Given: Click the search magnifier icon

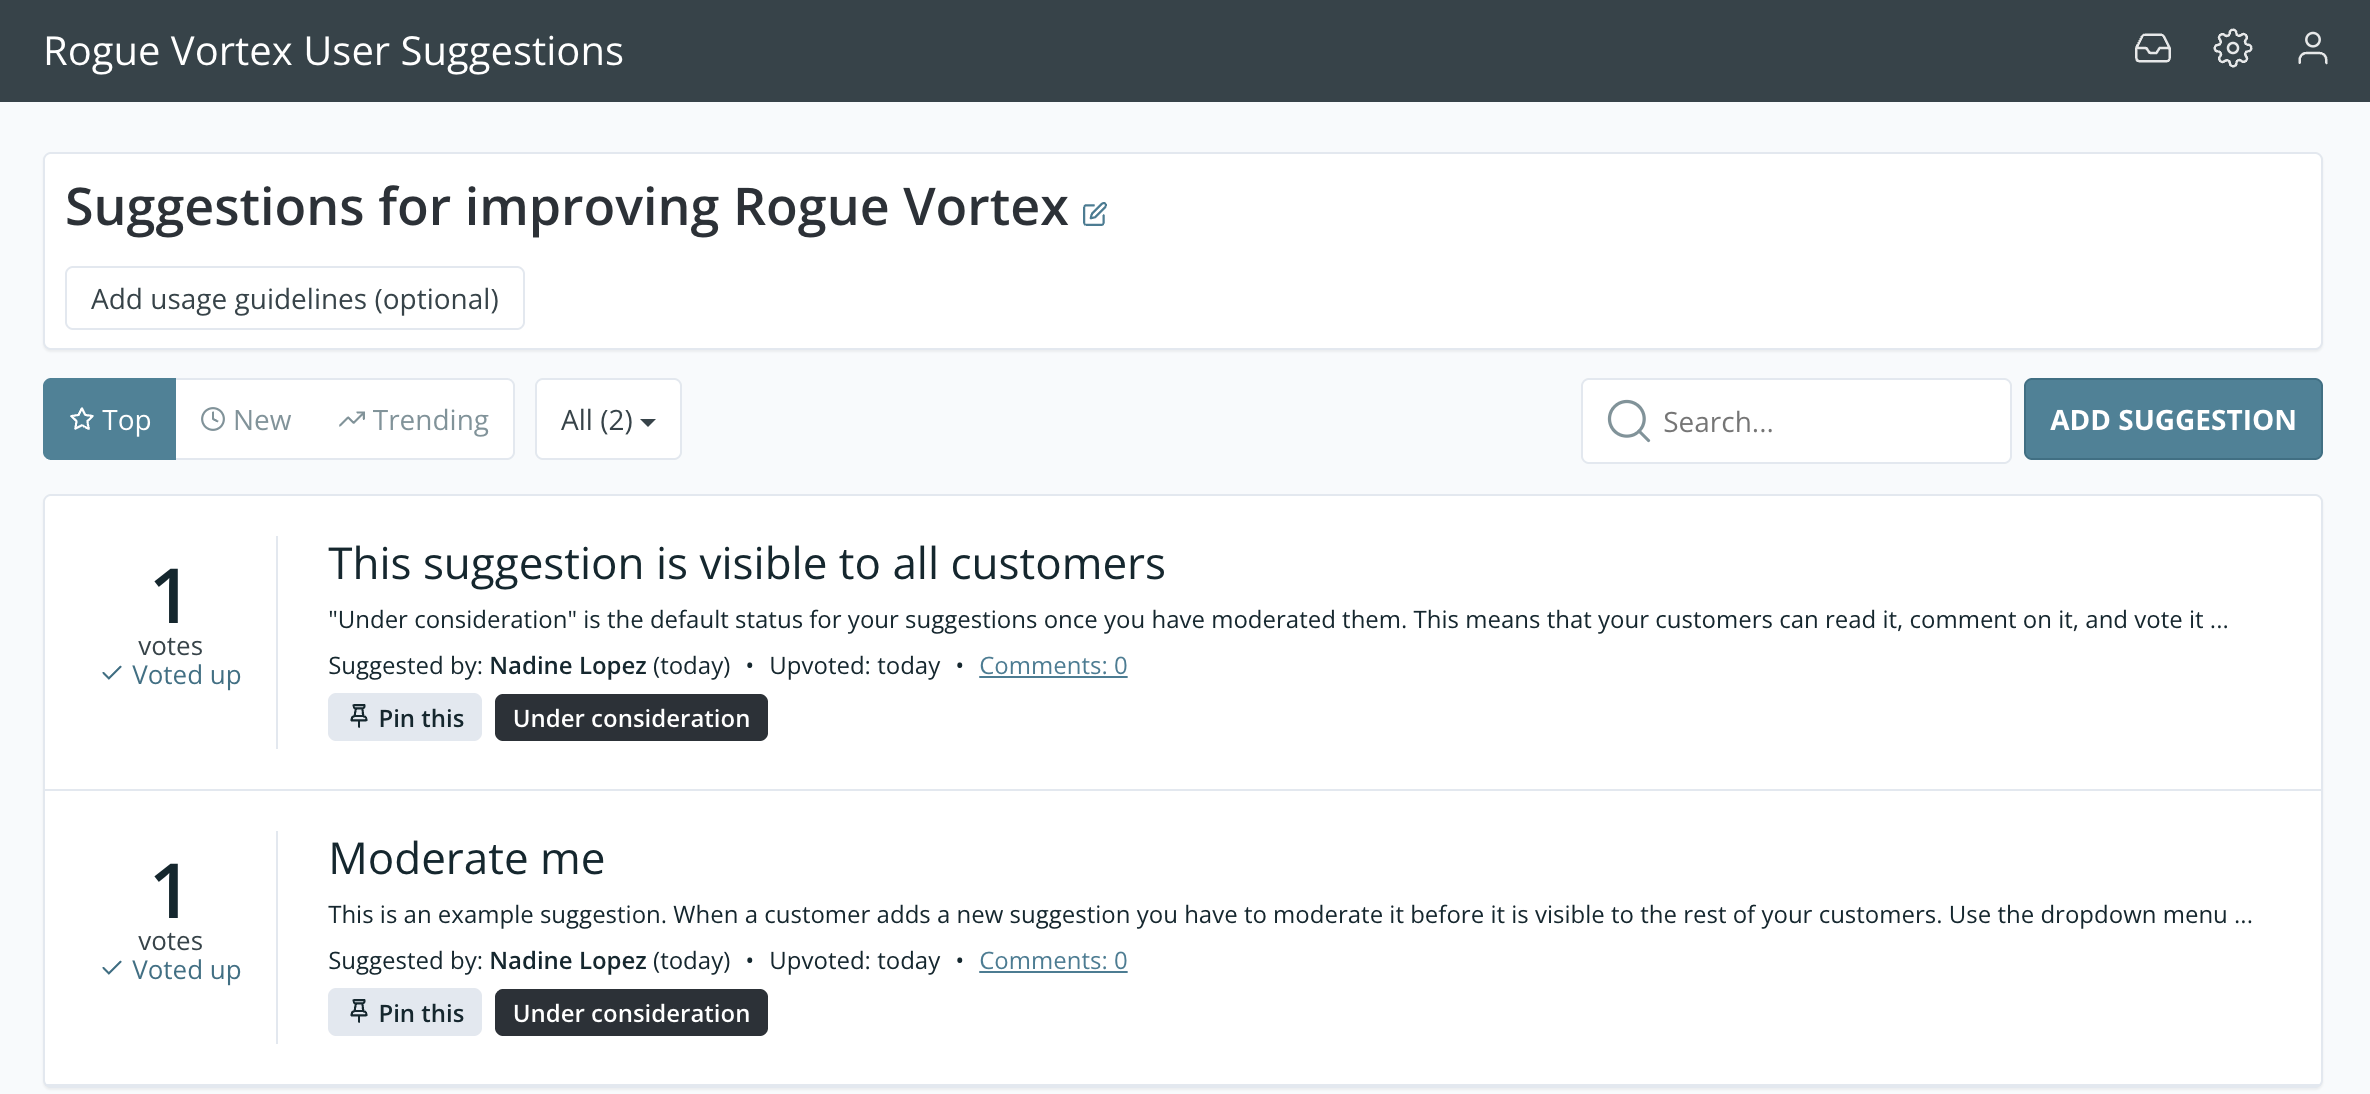Looking at the screenshot, I should pos(1628,421).
